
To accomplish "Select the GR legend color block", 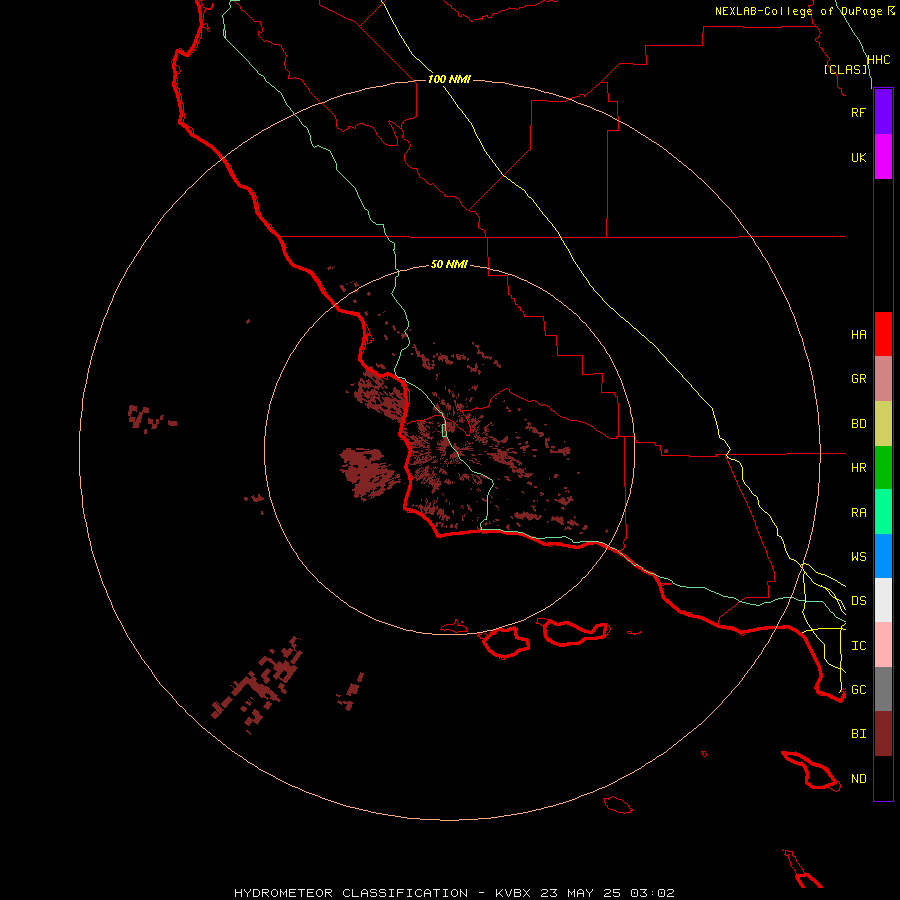I will point(883,379).
